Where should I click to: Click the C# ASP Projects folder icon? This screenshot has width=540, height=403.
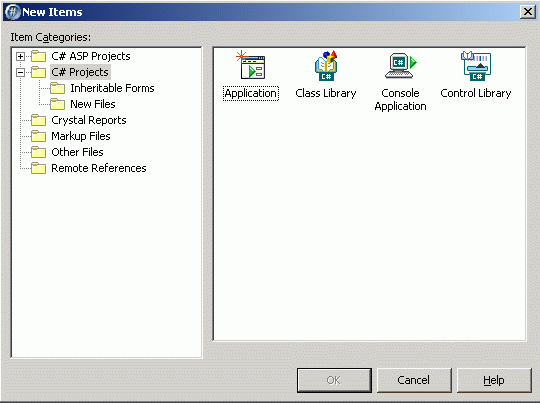(38, 56)
